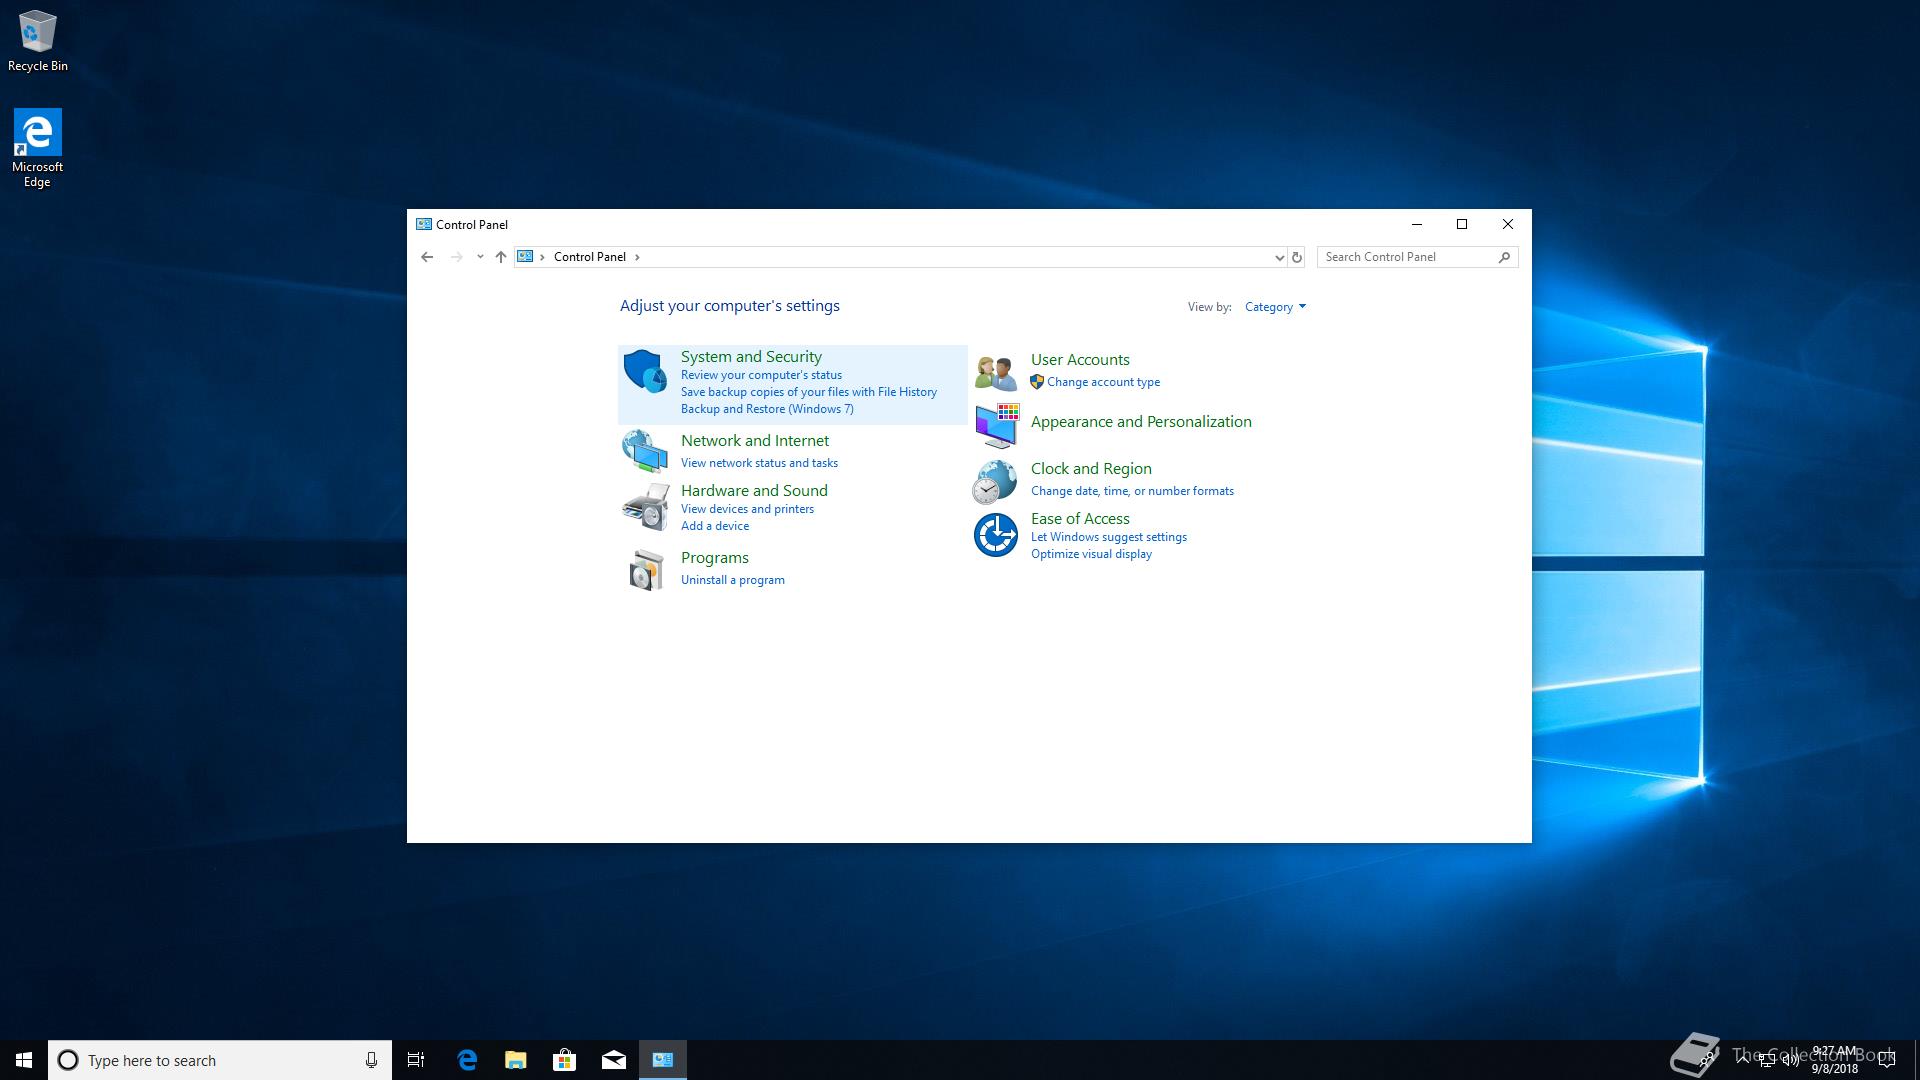Open View network status and tasks
Screen dimensions: 1920x1080
pos(759,463)
